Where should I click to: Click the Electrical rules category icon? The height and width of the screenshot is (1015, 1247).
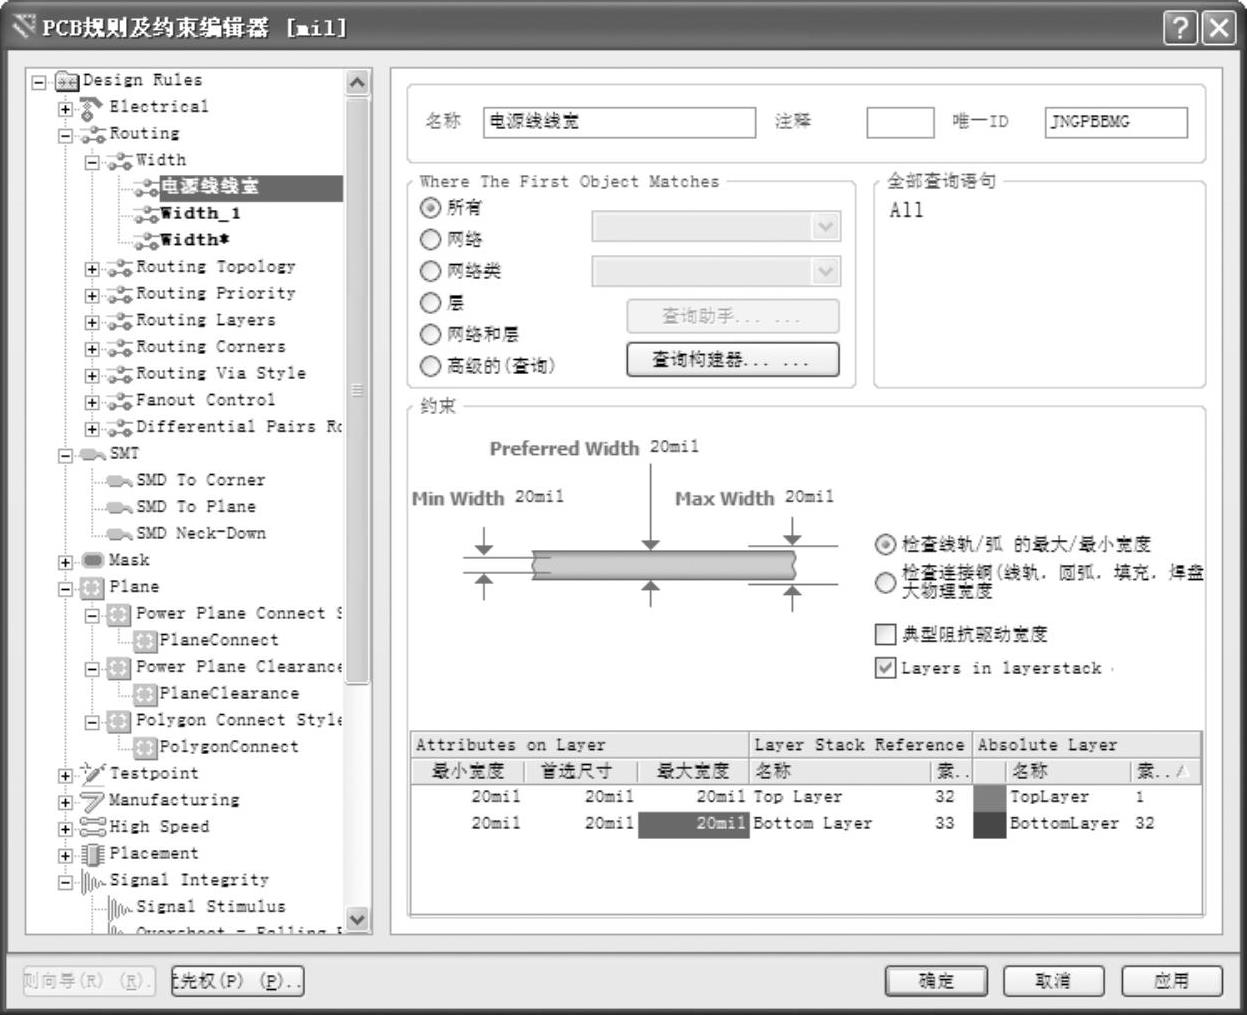91,107
